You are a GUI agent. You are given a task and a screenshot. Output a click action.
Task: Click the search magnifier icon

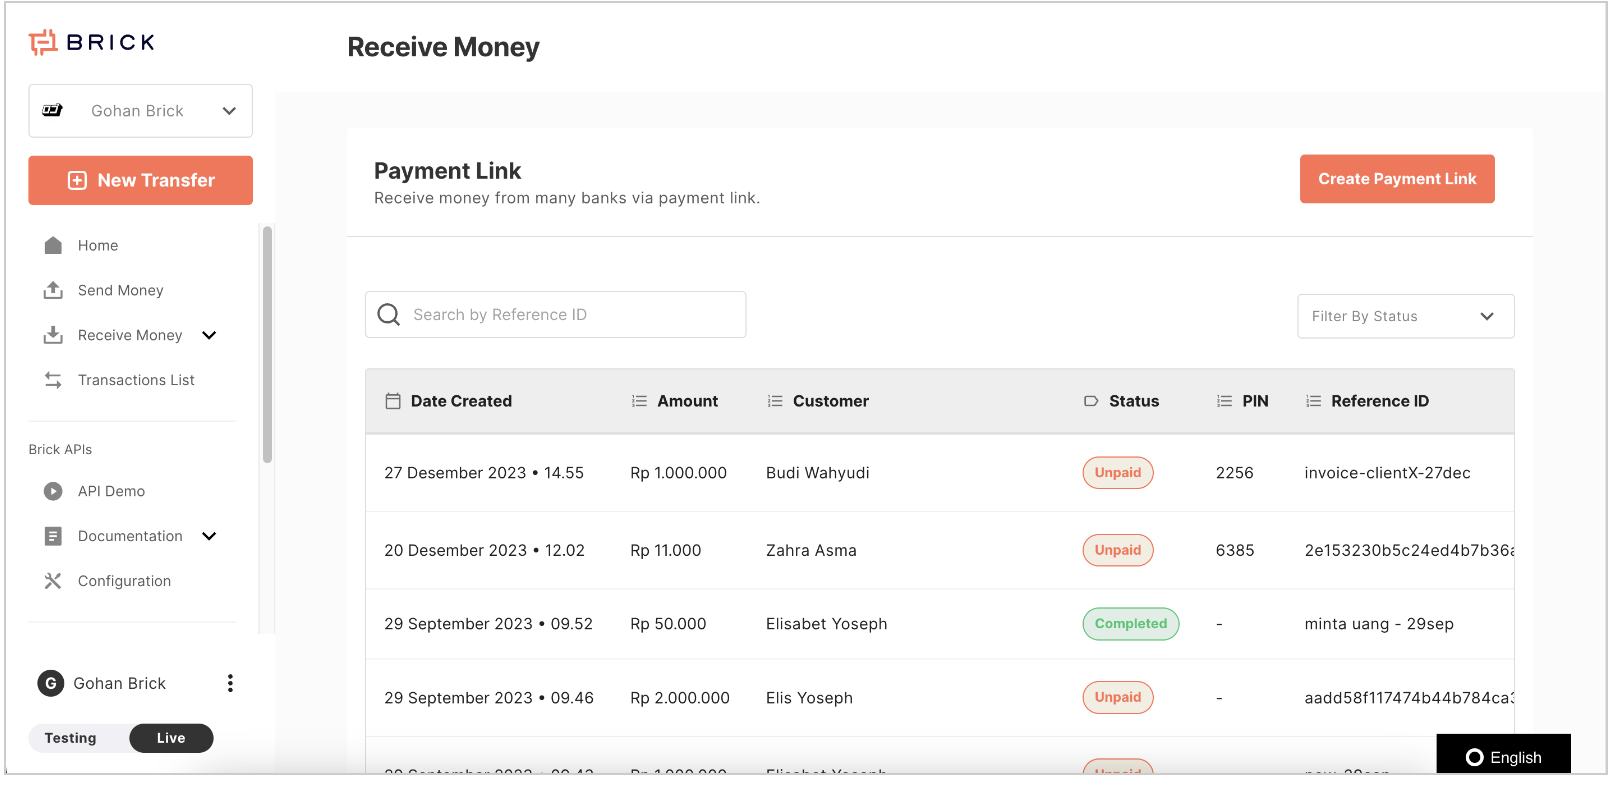click(x=388, y=315)
